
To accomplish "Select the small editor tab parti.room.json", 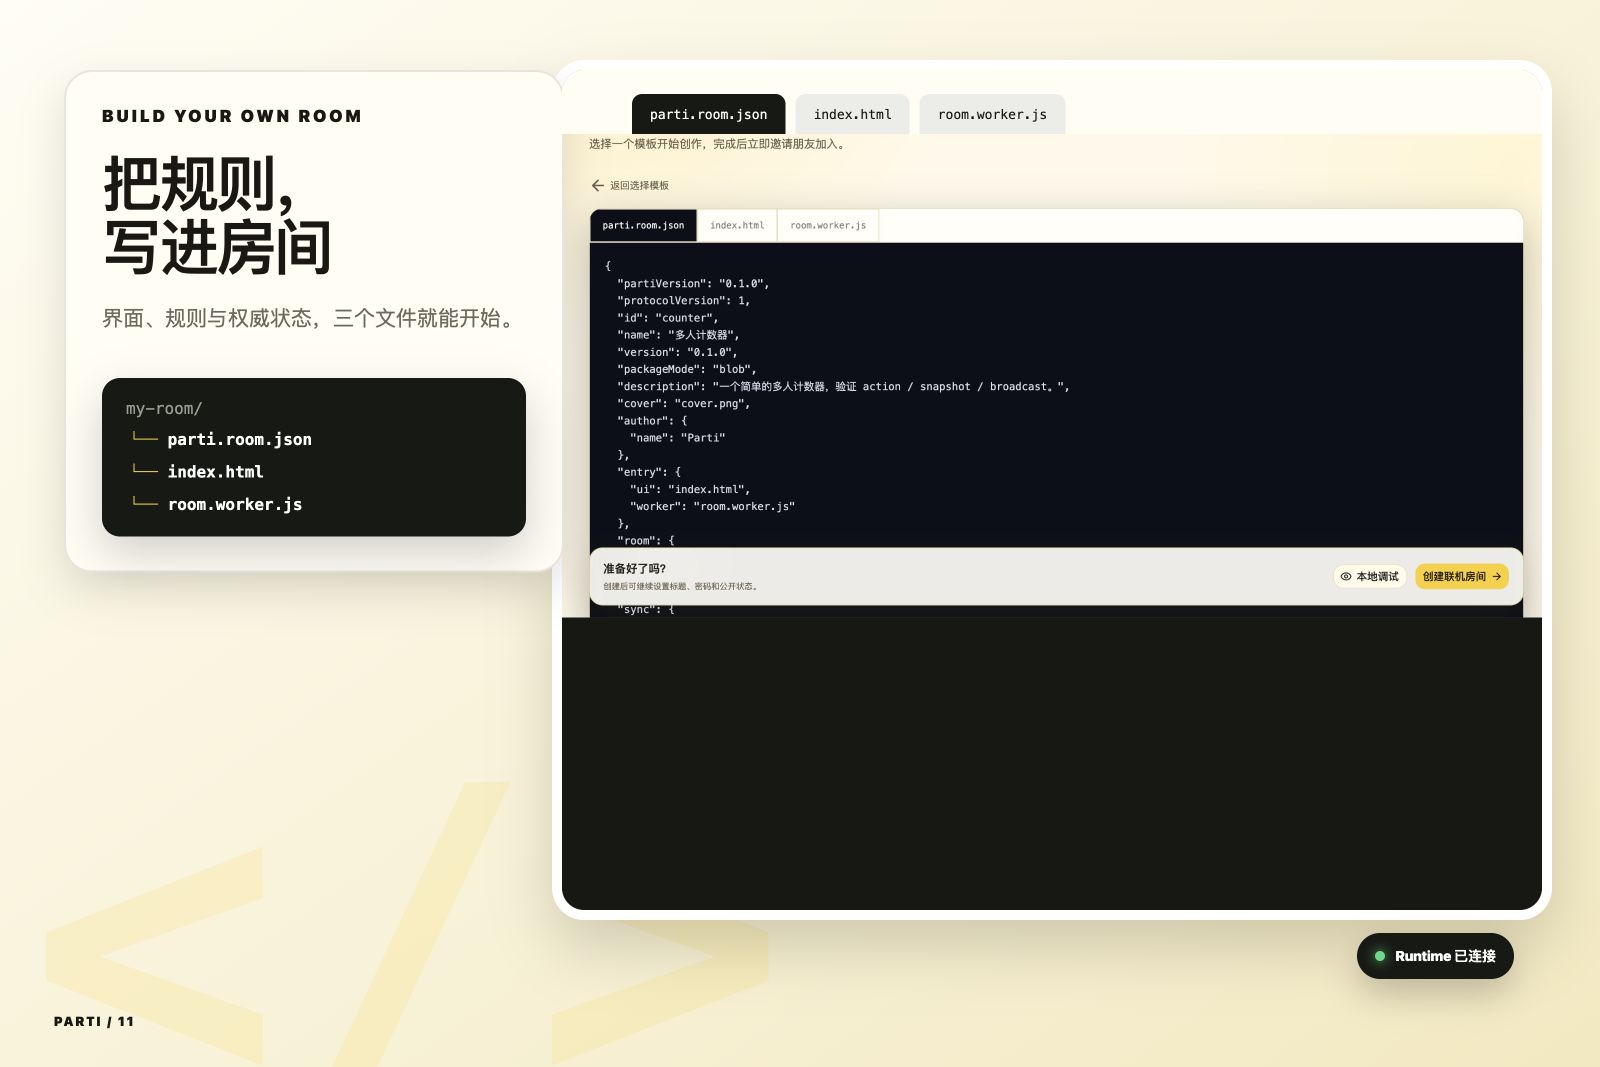I will 644,226.
